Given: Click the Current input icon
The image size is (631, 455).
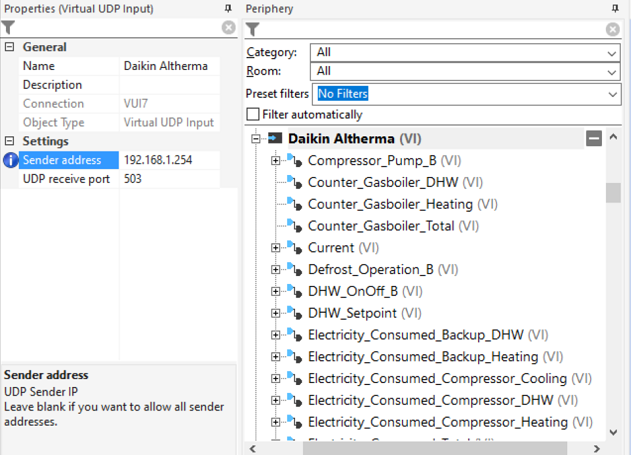Looking at the screenshot, I should [295, 247].
